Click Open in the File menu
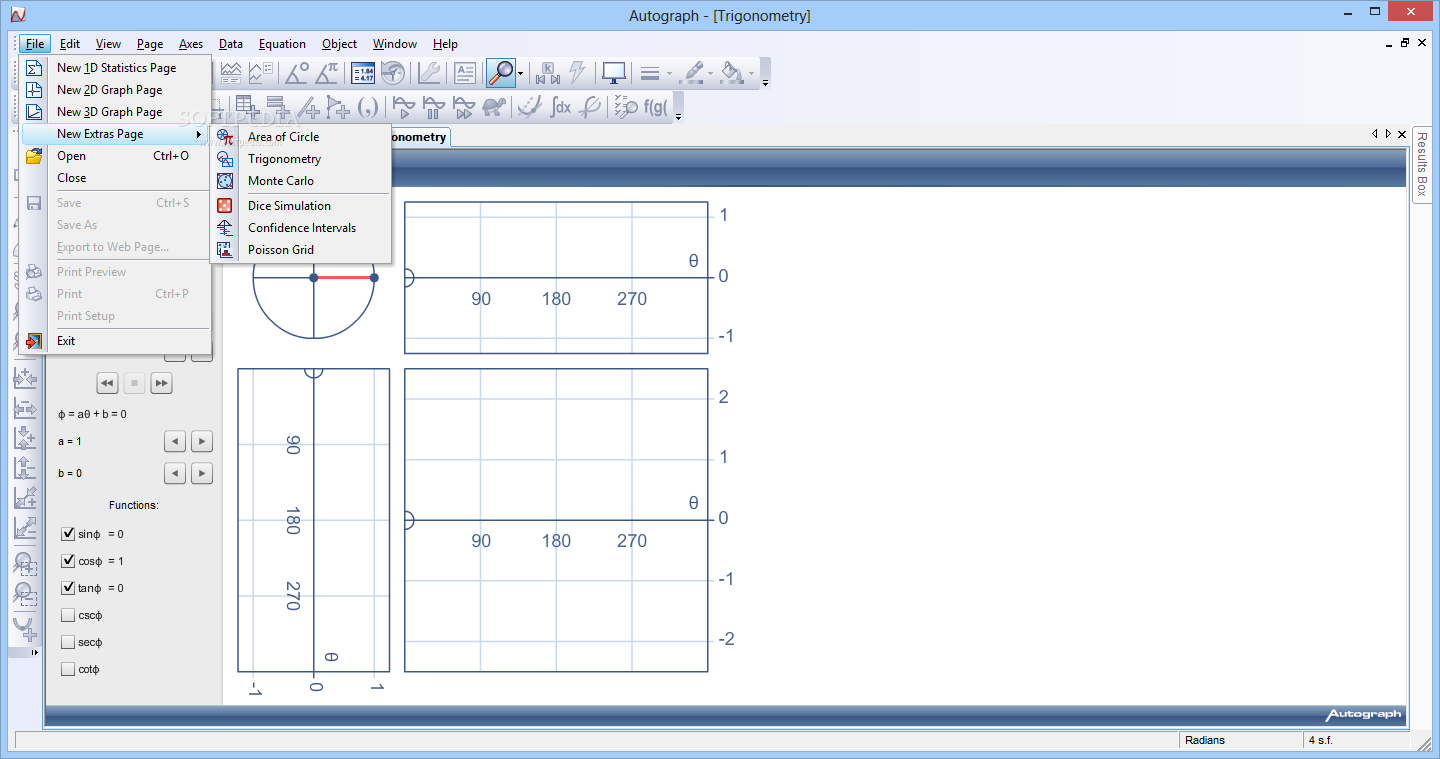This screenshot has width=1440, height=759. point(116,156)
